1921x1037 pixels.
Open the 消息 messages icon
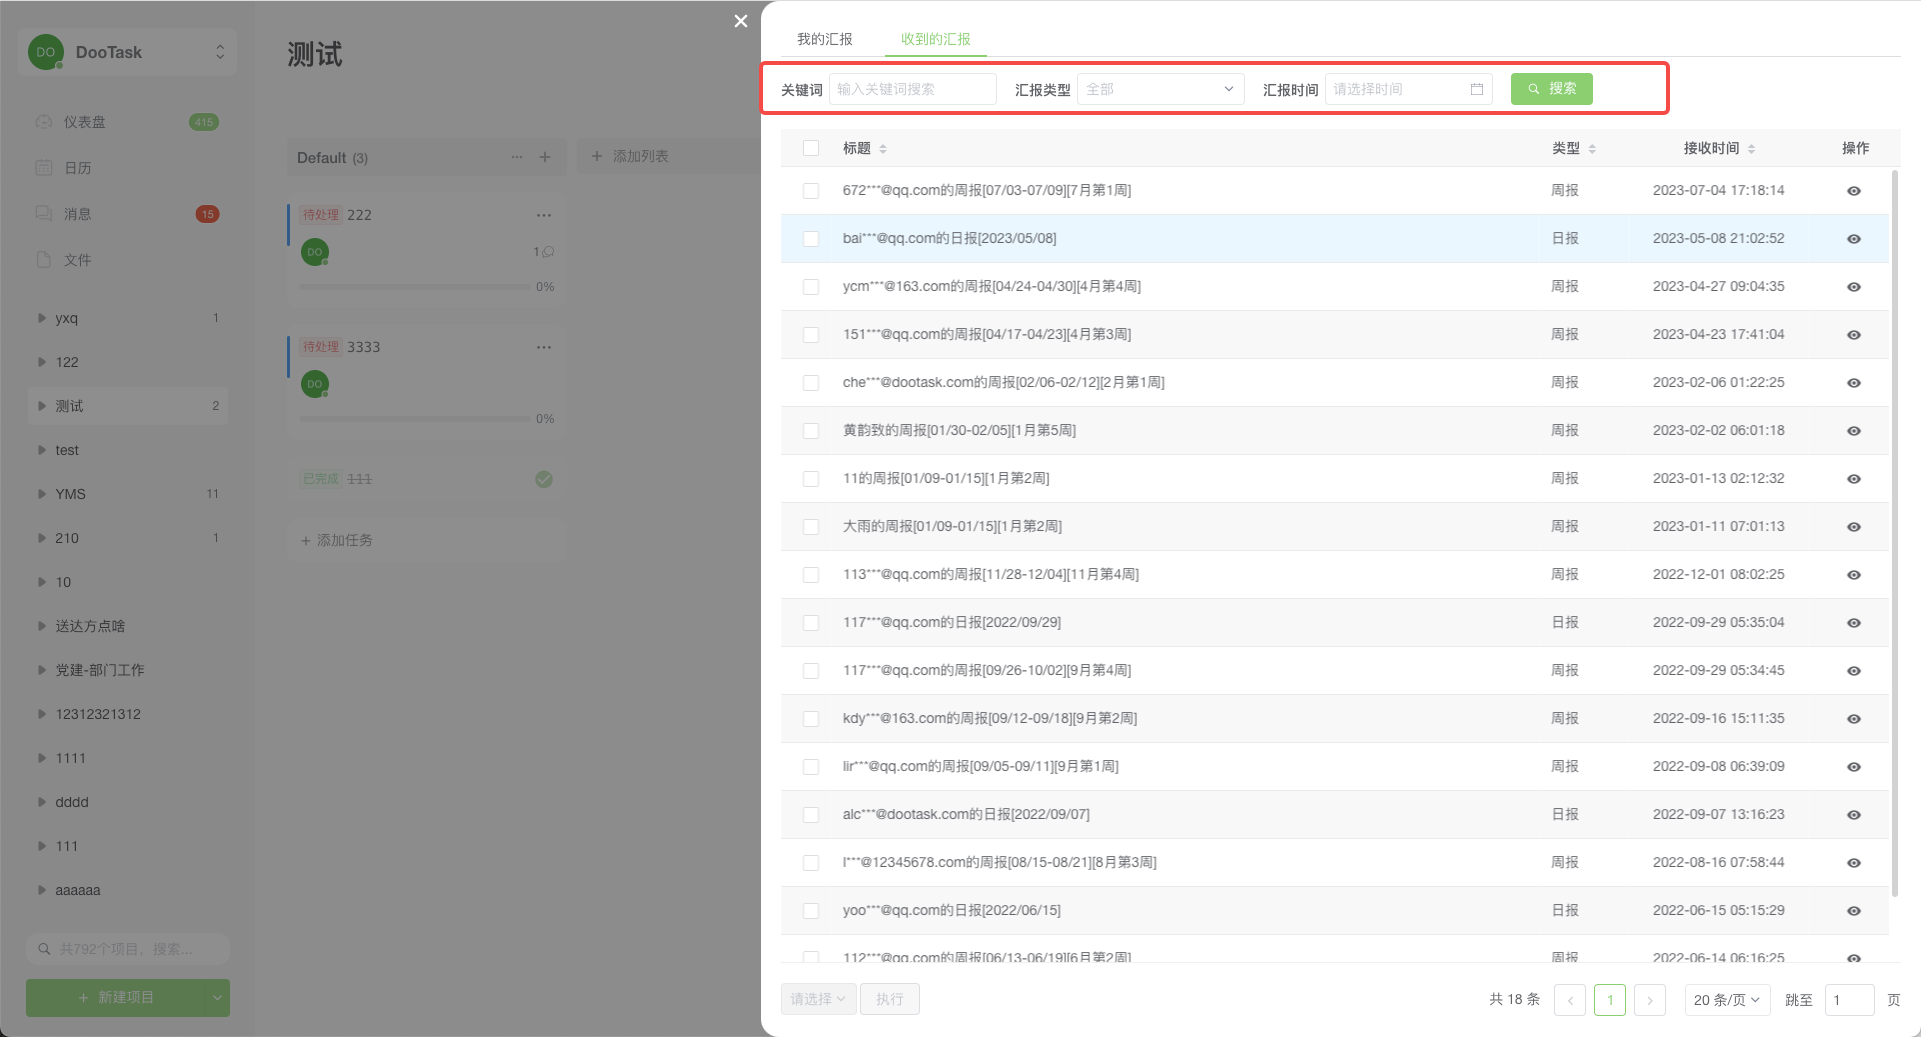[43, 213]
